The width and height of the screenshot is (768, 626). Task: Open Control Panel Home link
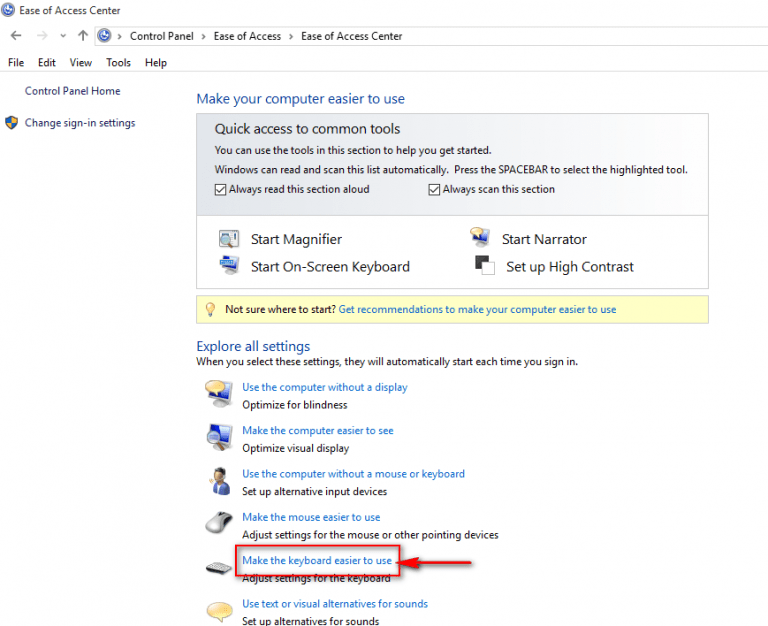coord(72,91)
